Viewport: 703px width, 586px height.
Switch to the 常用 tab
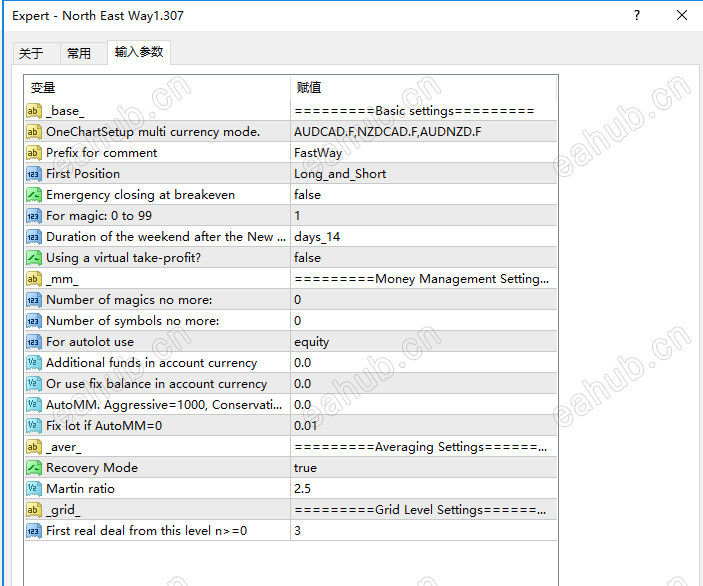coord(84,54)
